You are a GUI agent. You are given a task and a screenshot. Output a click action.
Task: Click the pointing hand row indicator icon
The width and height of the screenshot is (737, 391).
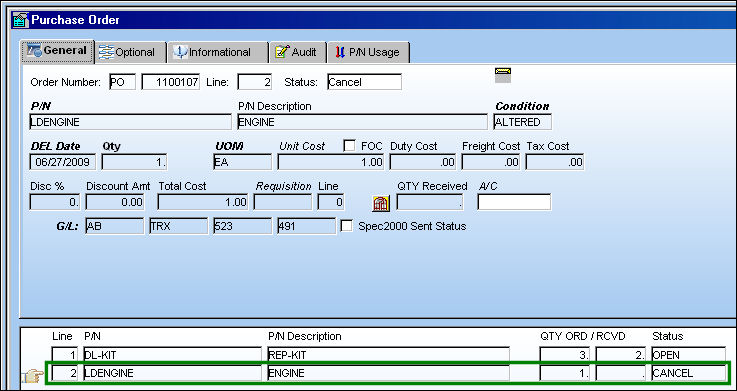[32, 375]
